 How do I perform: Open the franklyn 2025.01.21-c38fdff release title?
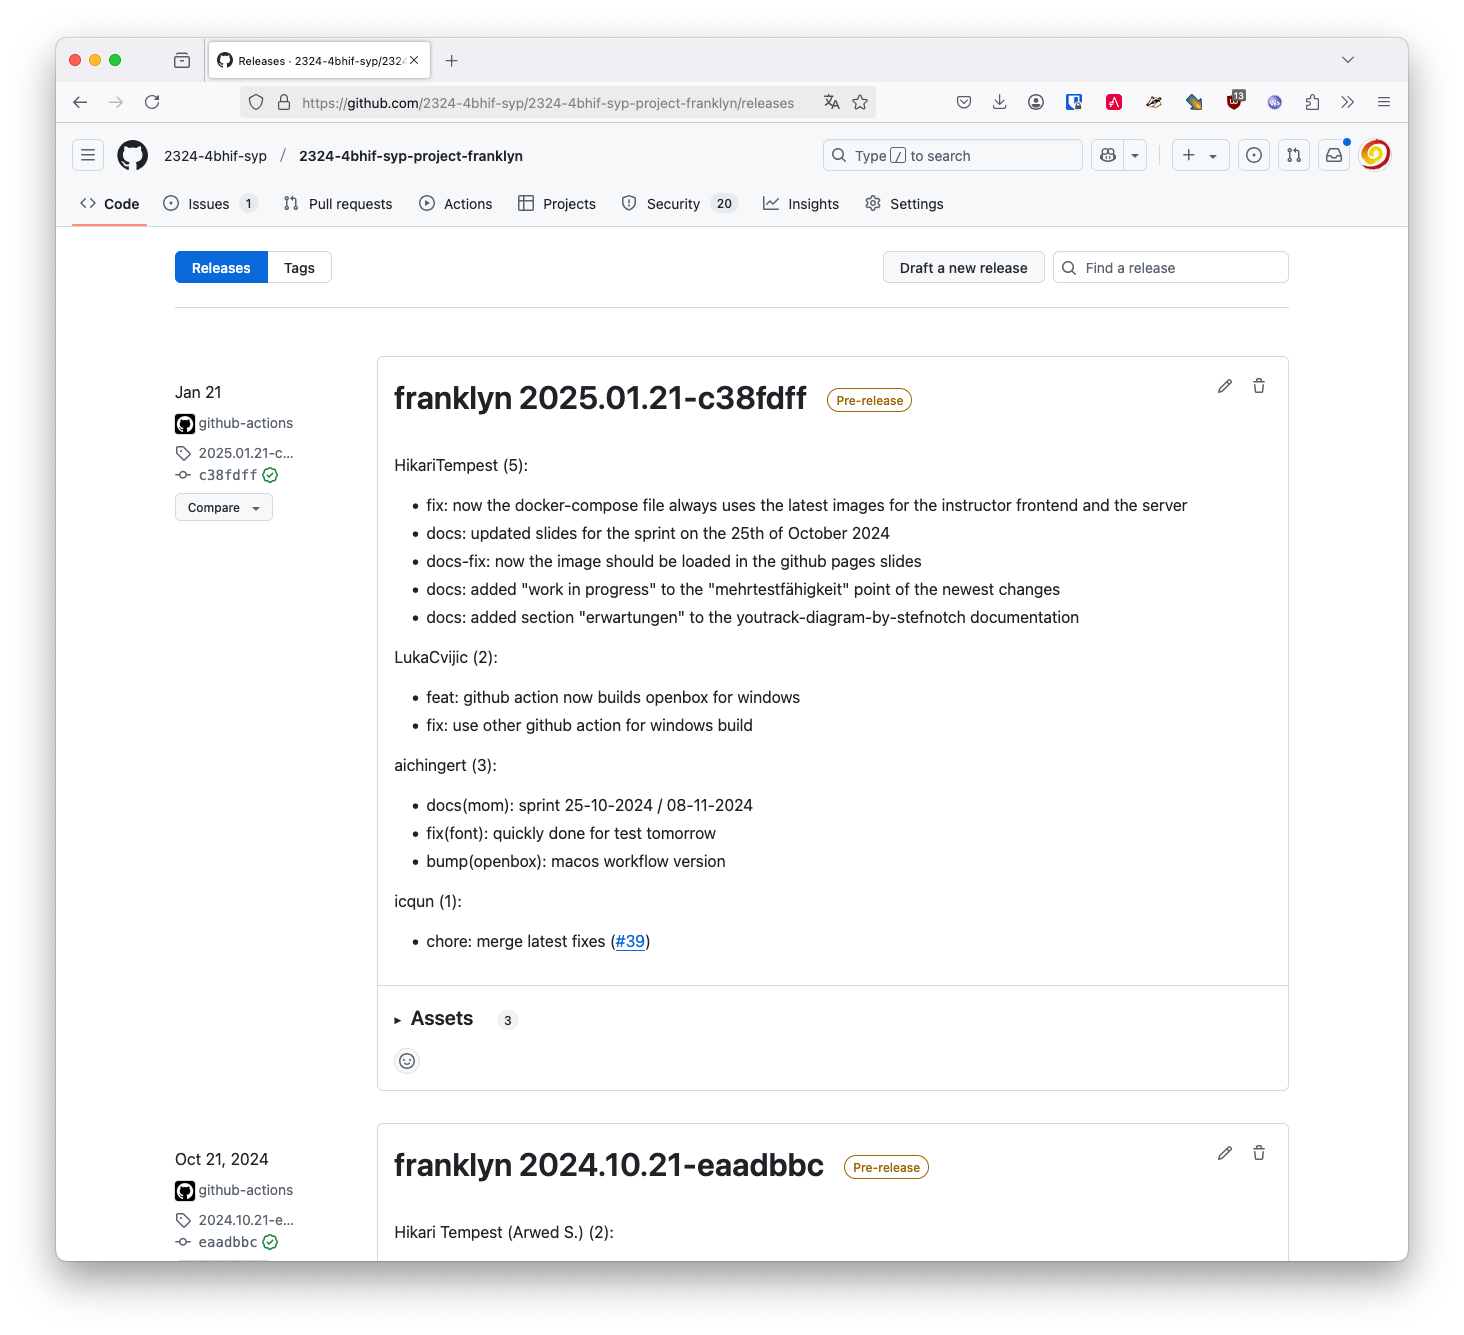click(x=600, y=398)
